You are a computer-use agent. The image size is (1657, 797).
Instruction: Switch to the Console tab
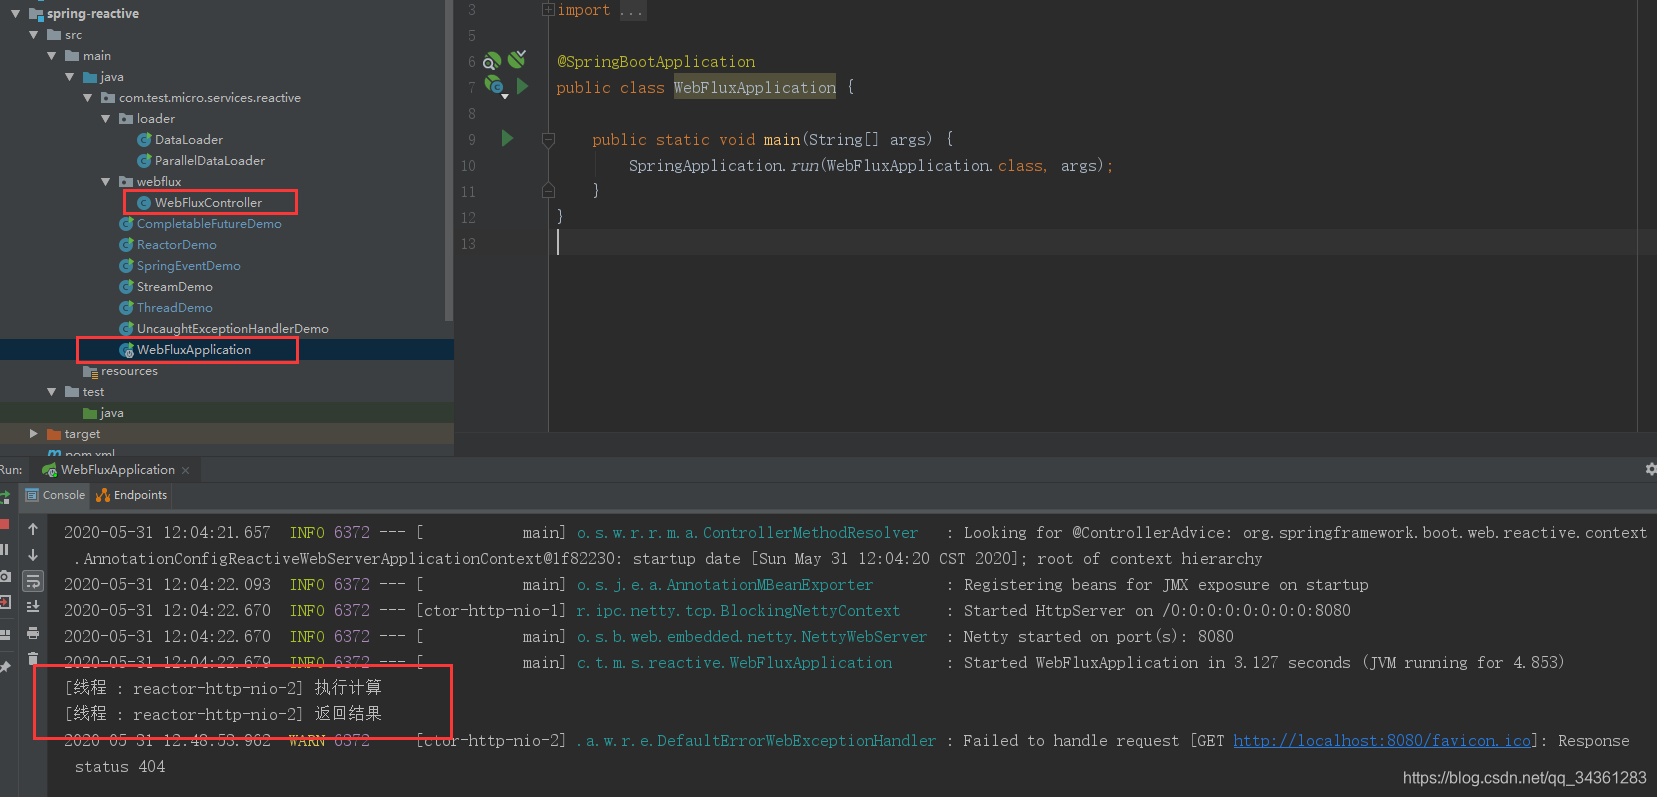(x=55, y=495)
